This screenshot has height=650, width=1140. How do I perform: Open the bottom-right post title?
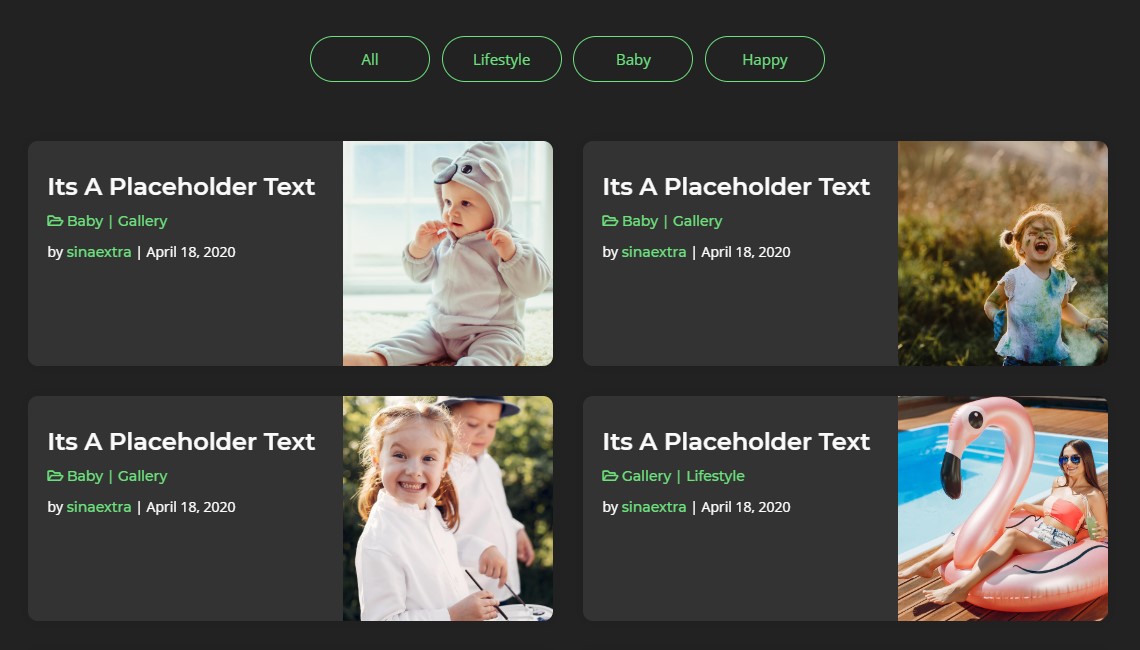point(736,442)
